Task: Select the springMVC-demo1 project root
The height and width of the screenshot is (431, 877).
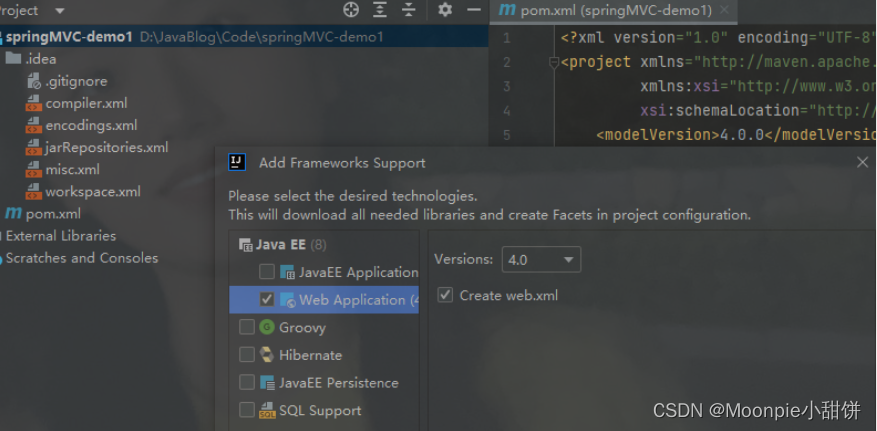Action: click(x=244, y=37)
